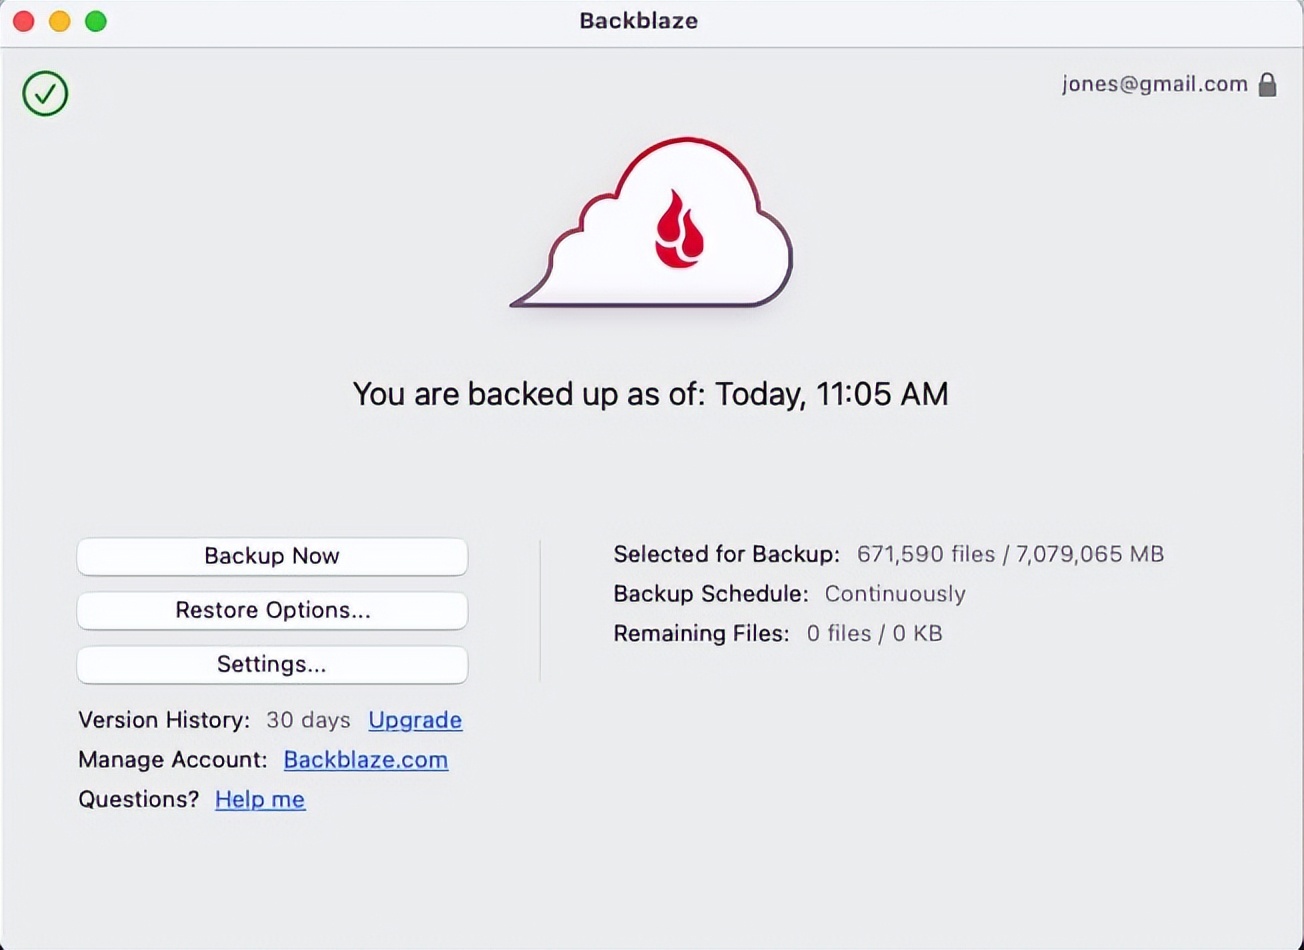Click the Questions? label
Screen dimensions: 1304x950
139,800
